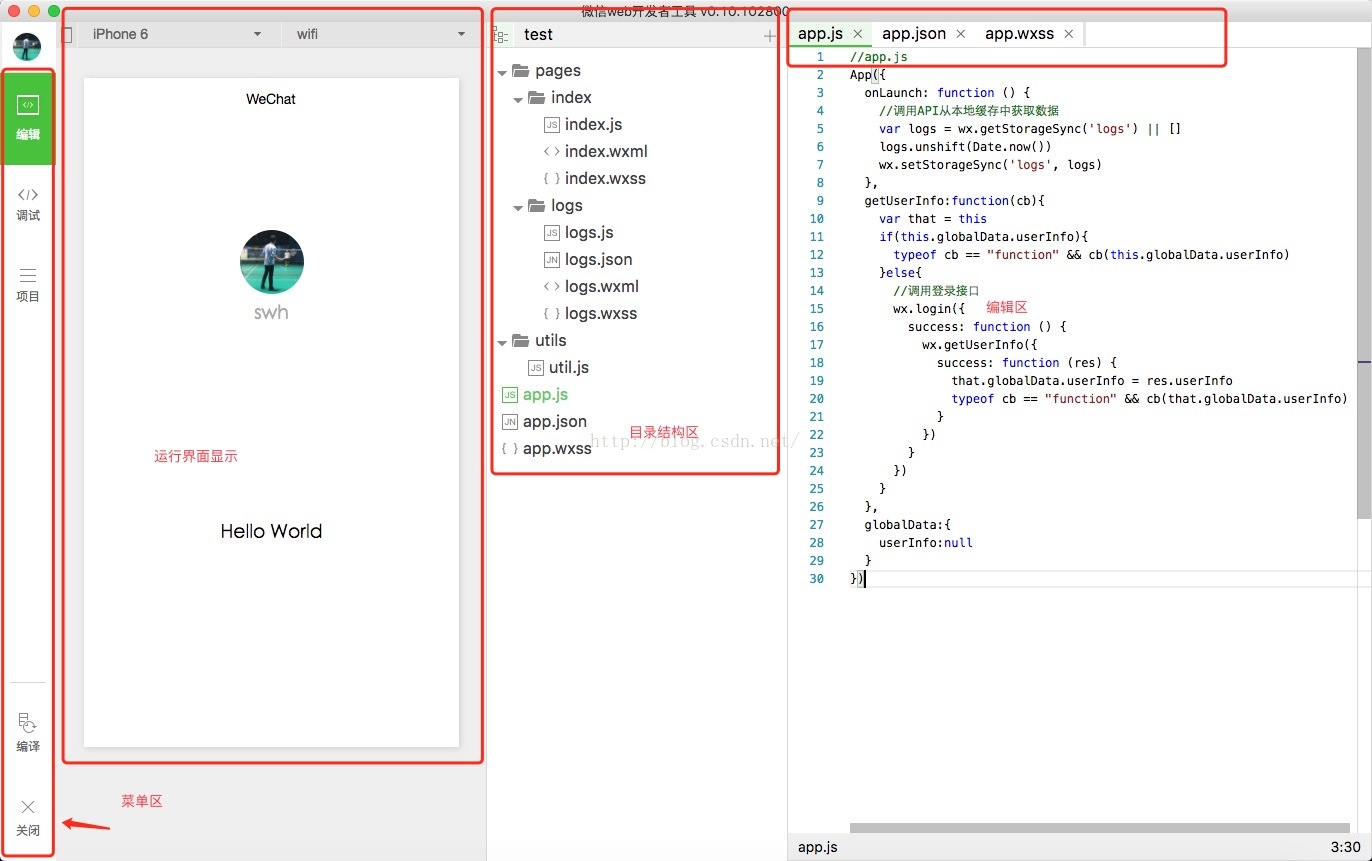Open the wifi network dropdown
Screen dimensions: 1372x861
[380, 34]
